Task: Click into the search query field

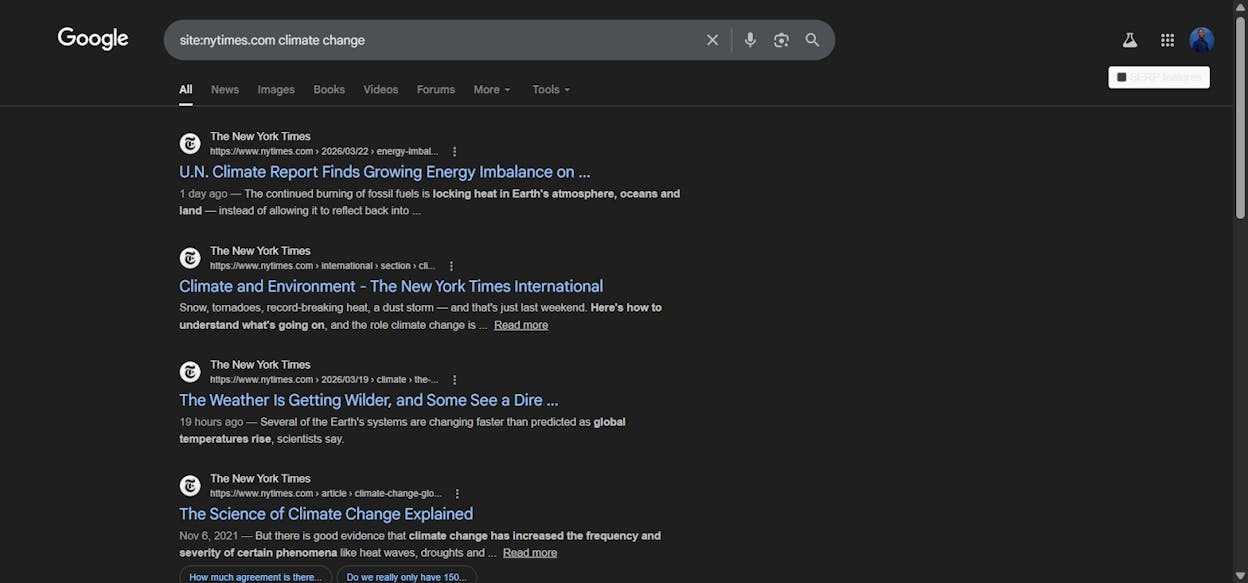Action: click(x=435, y=40)
